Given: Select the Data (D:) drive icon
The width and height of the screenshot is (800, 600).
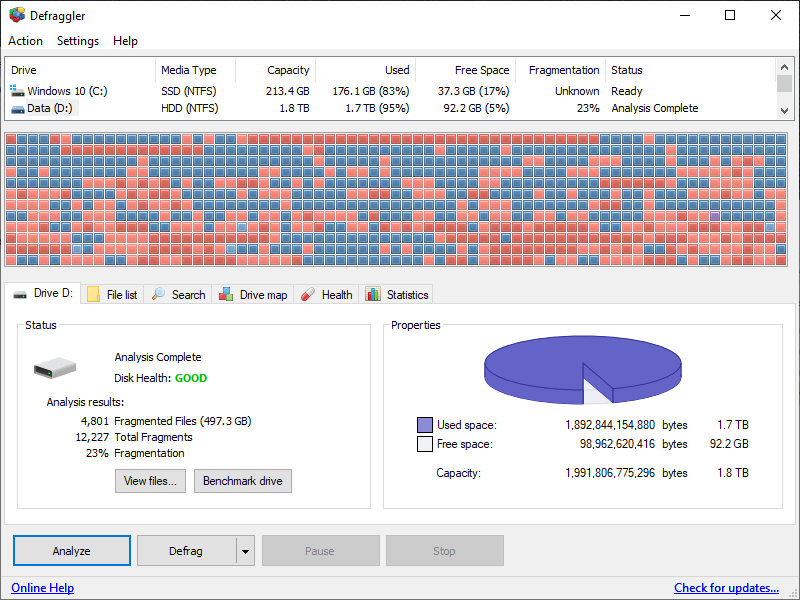Looking at the screenshot, I should pos(16,108).
